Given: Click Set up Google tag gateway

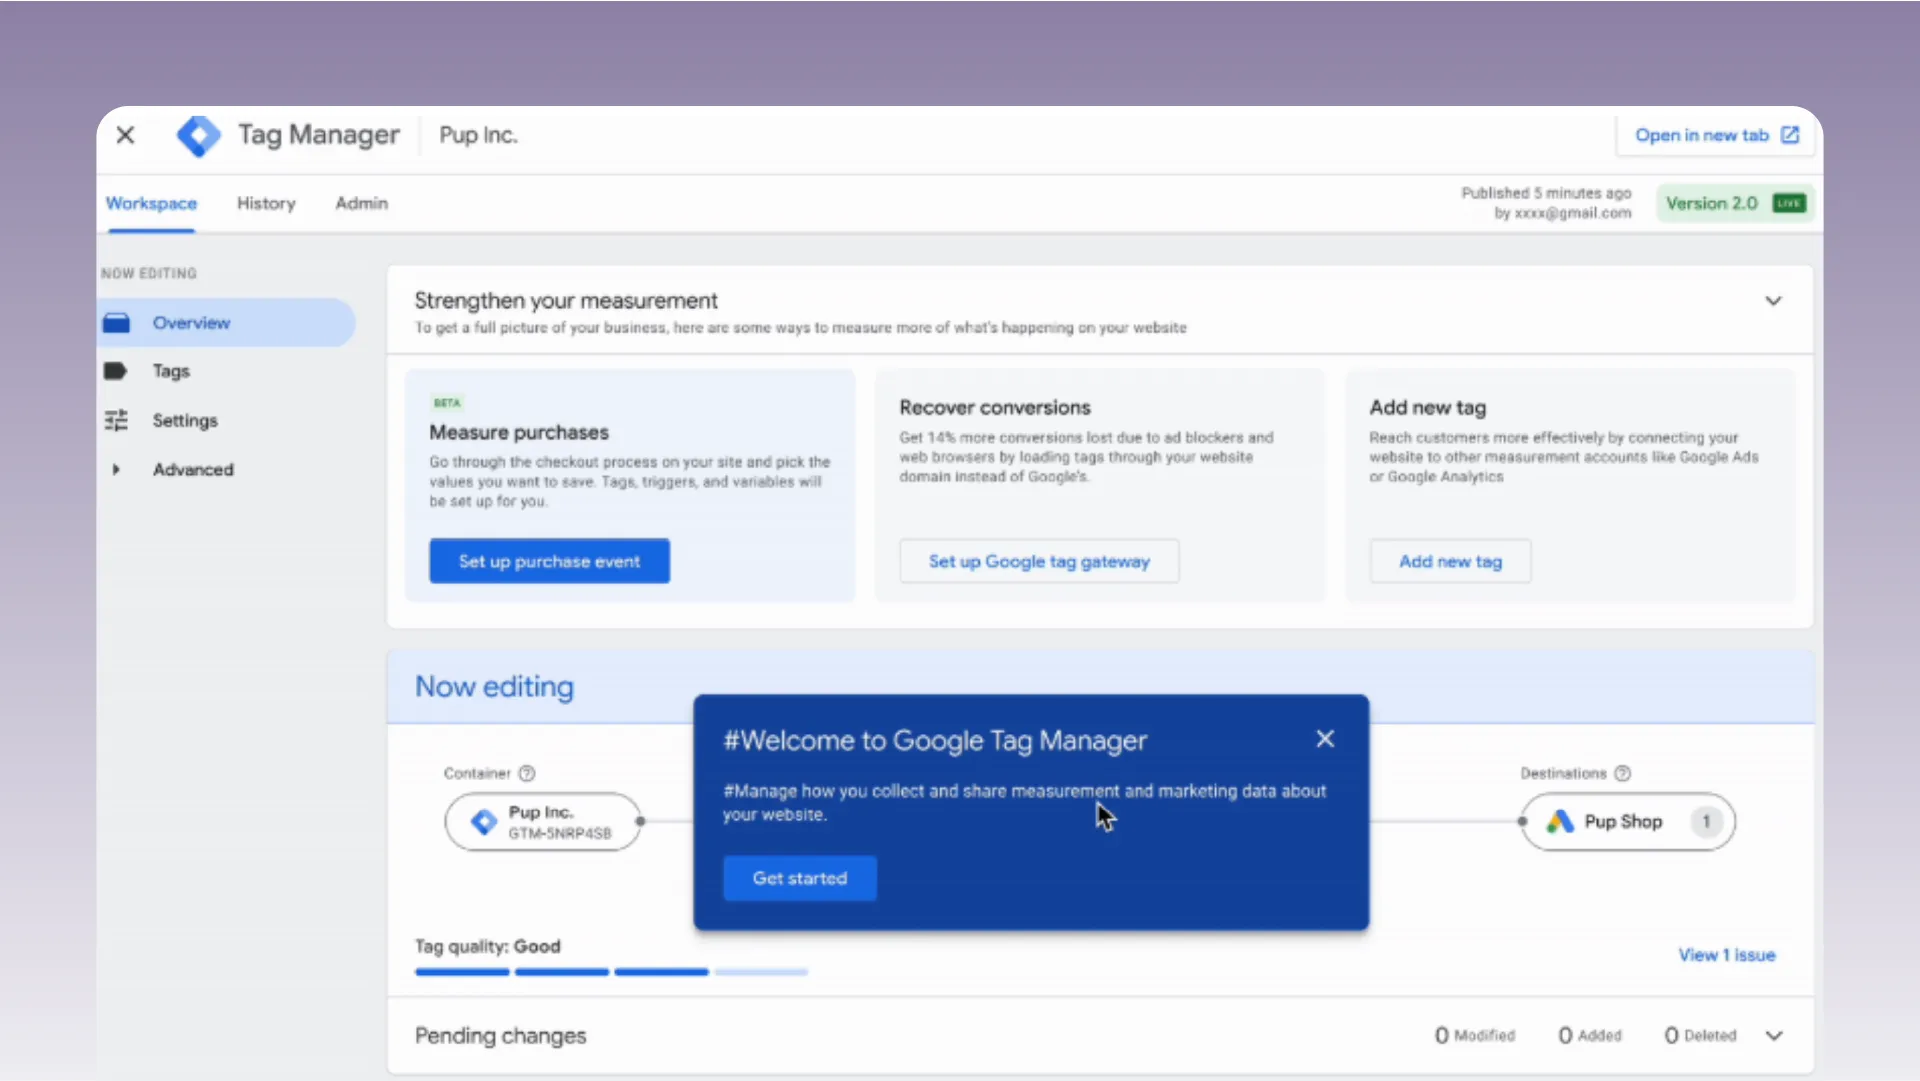Looking at the screenshot, I should (x=1039, y=561).
